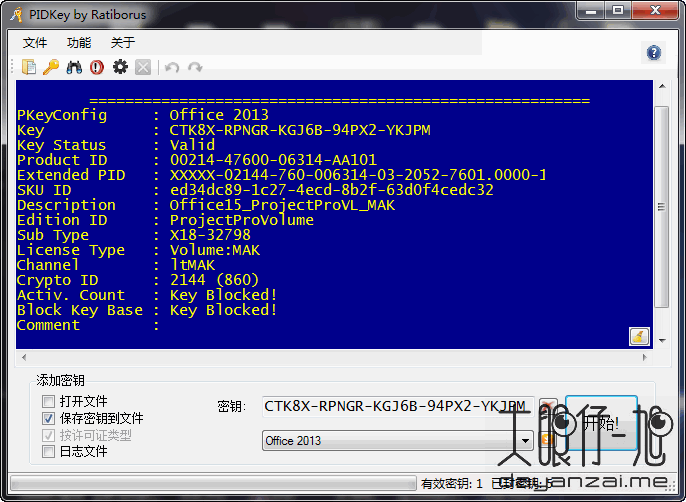Clear the console with broom icon
Image resolution: width=686 pixels, height=502 pixels.
pos(639,337)
